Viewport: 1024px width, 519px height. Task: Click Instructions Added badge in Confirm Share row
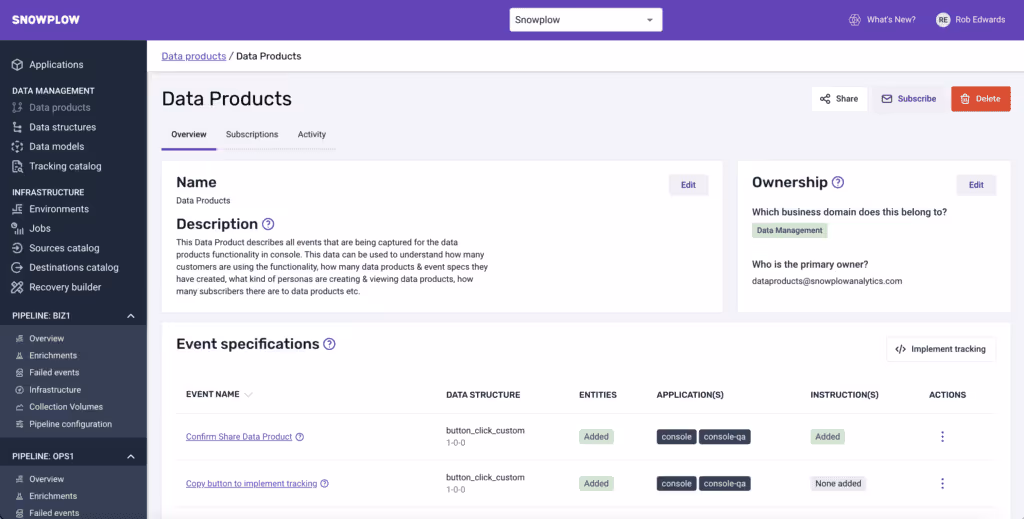pyautogui.click(x=827, y=437)
